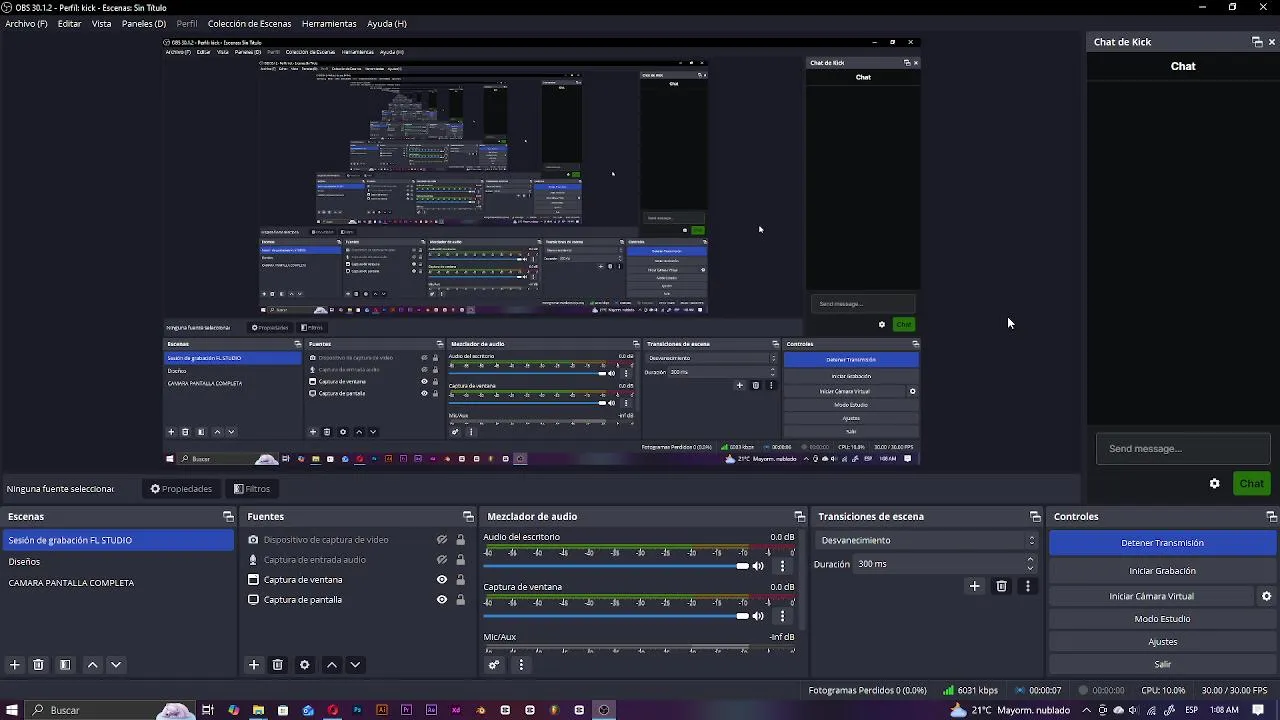Configure virtual camera gear icon

(1266, 596)
